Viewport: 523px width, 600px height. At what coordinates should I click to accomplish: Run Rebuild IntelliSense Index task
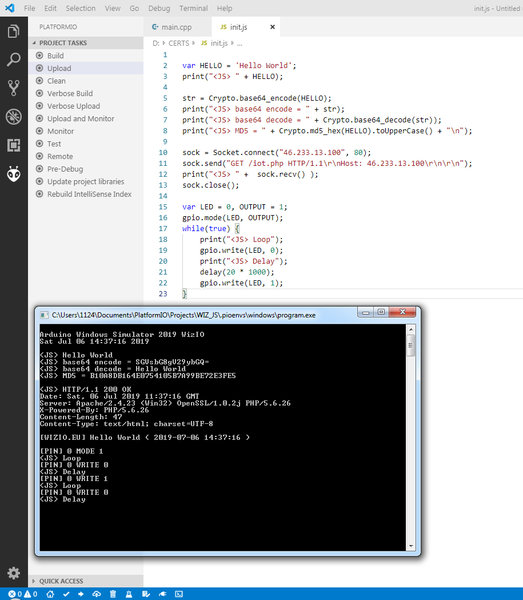[86, 194]
